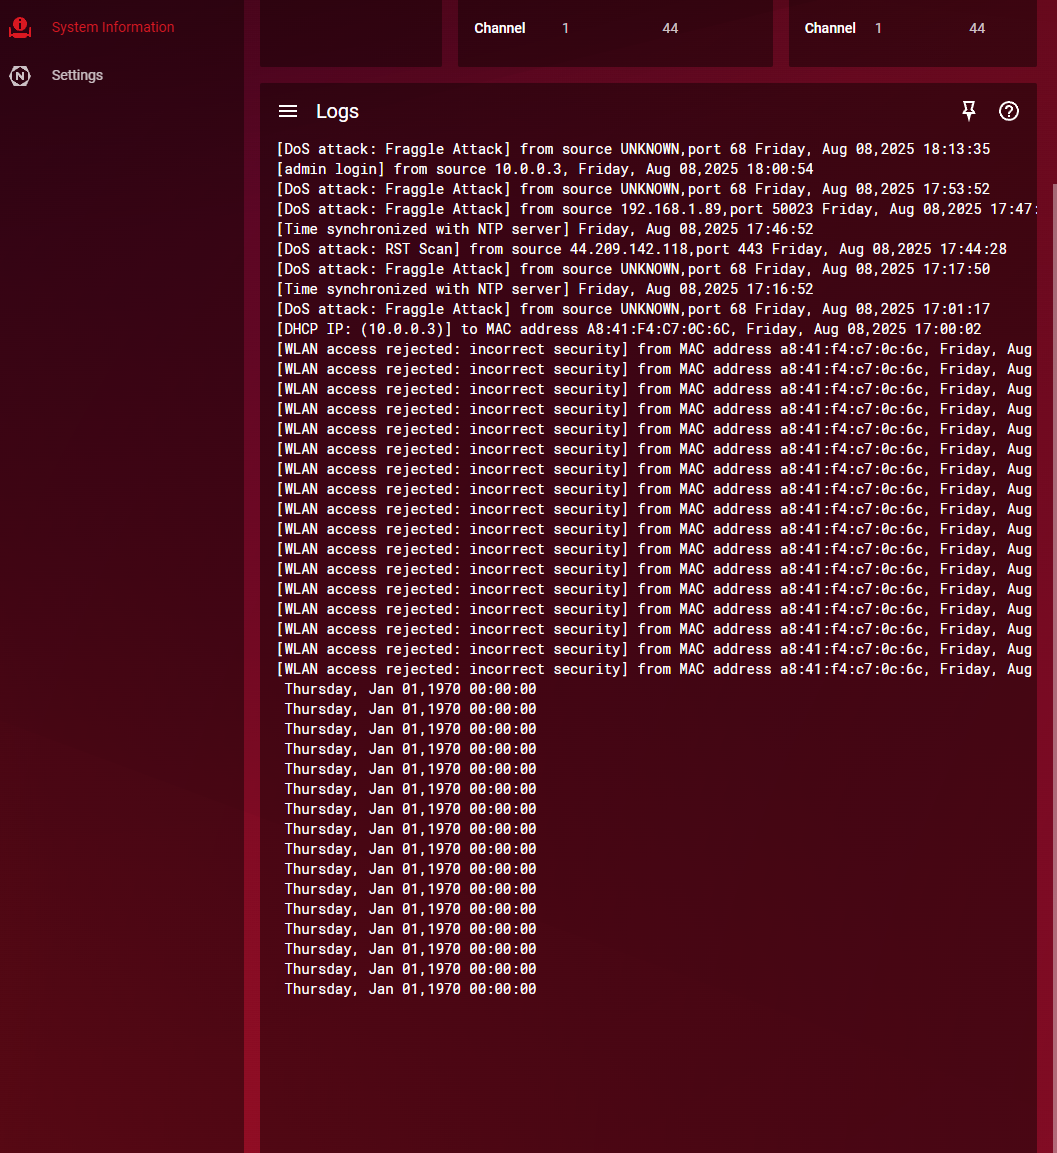Click the first NTP time synchronized entry
Screen dimensions: 1057x1153
click(545, 229)
